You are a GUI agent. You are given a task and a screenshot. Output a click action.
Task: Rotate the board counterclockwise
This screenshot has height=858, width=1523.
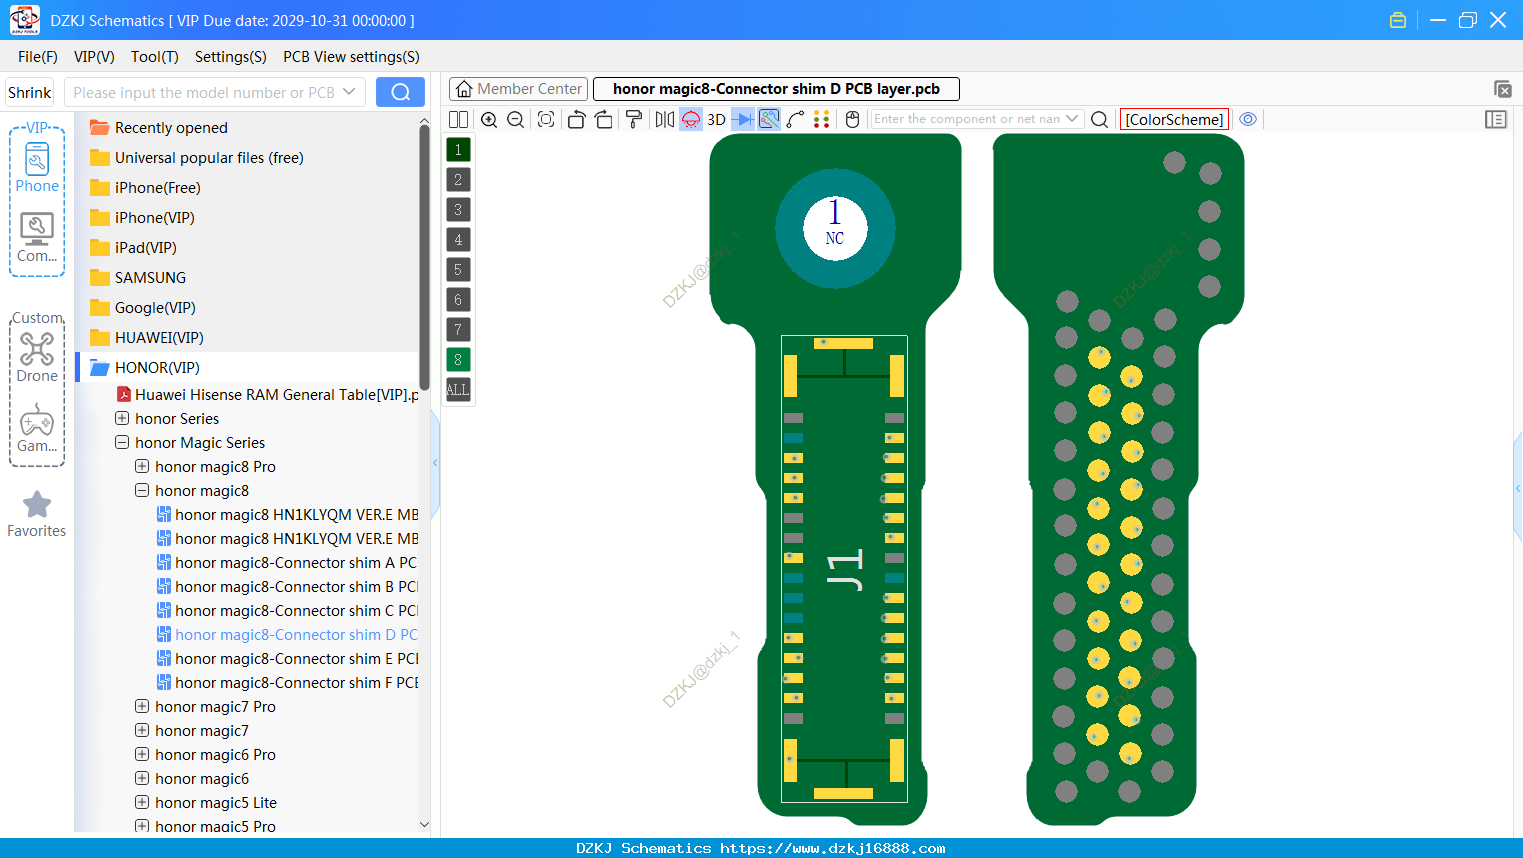pos(577,119)
